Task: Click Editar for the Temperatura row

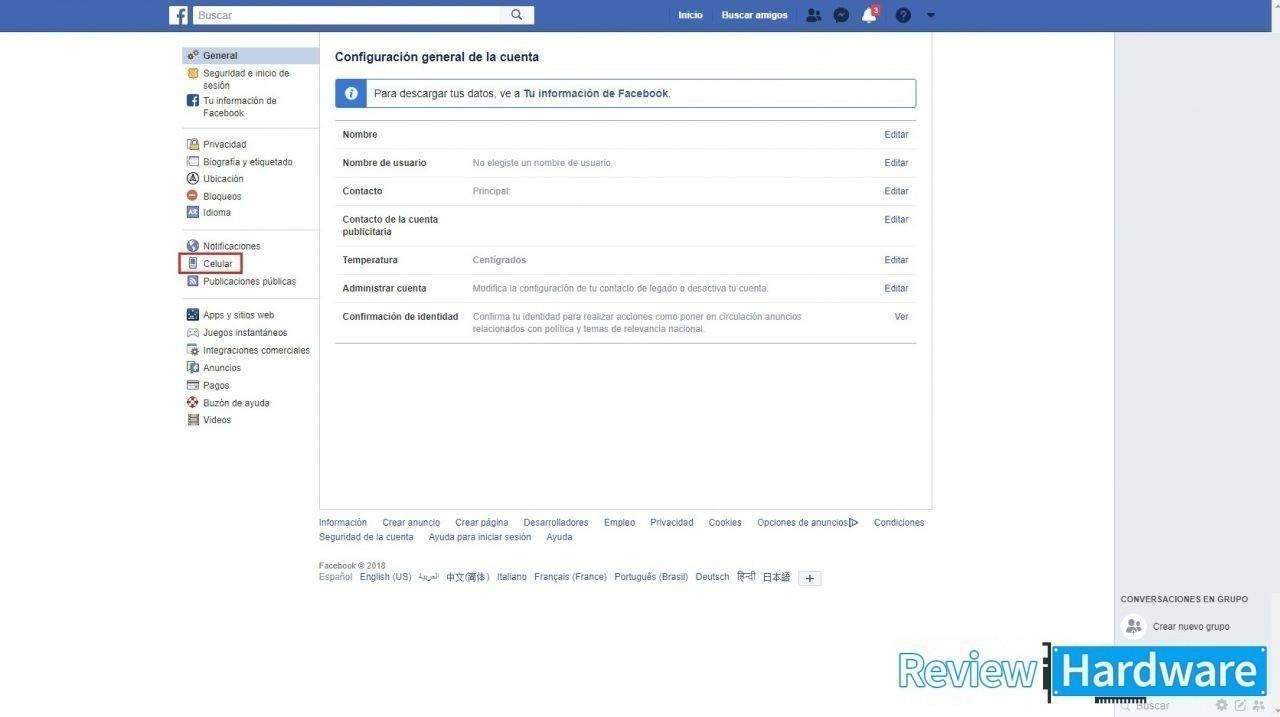Action: point(896,260)
